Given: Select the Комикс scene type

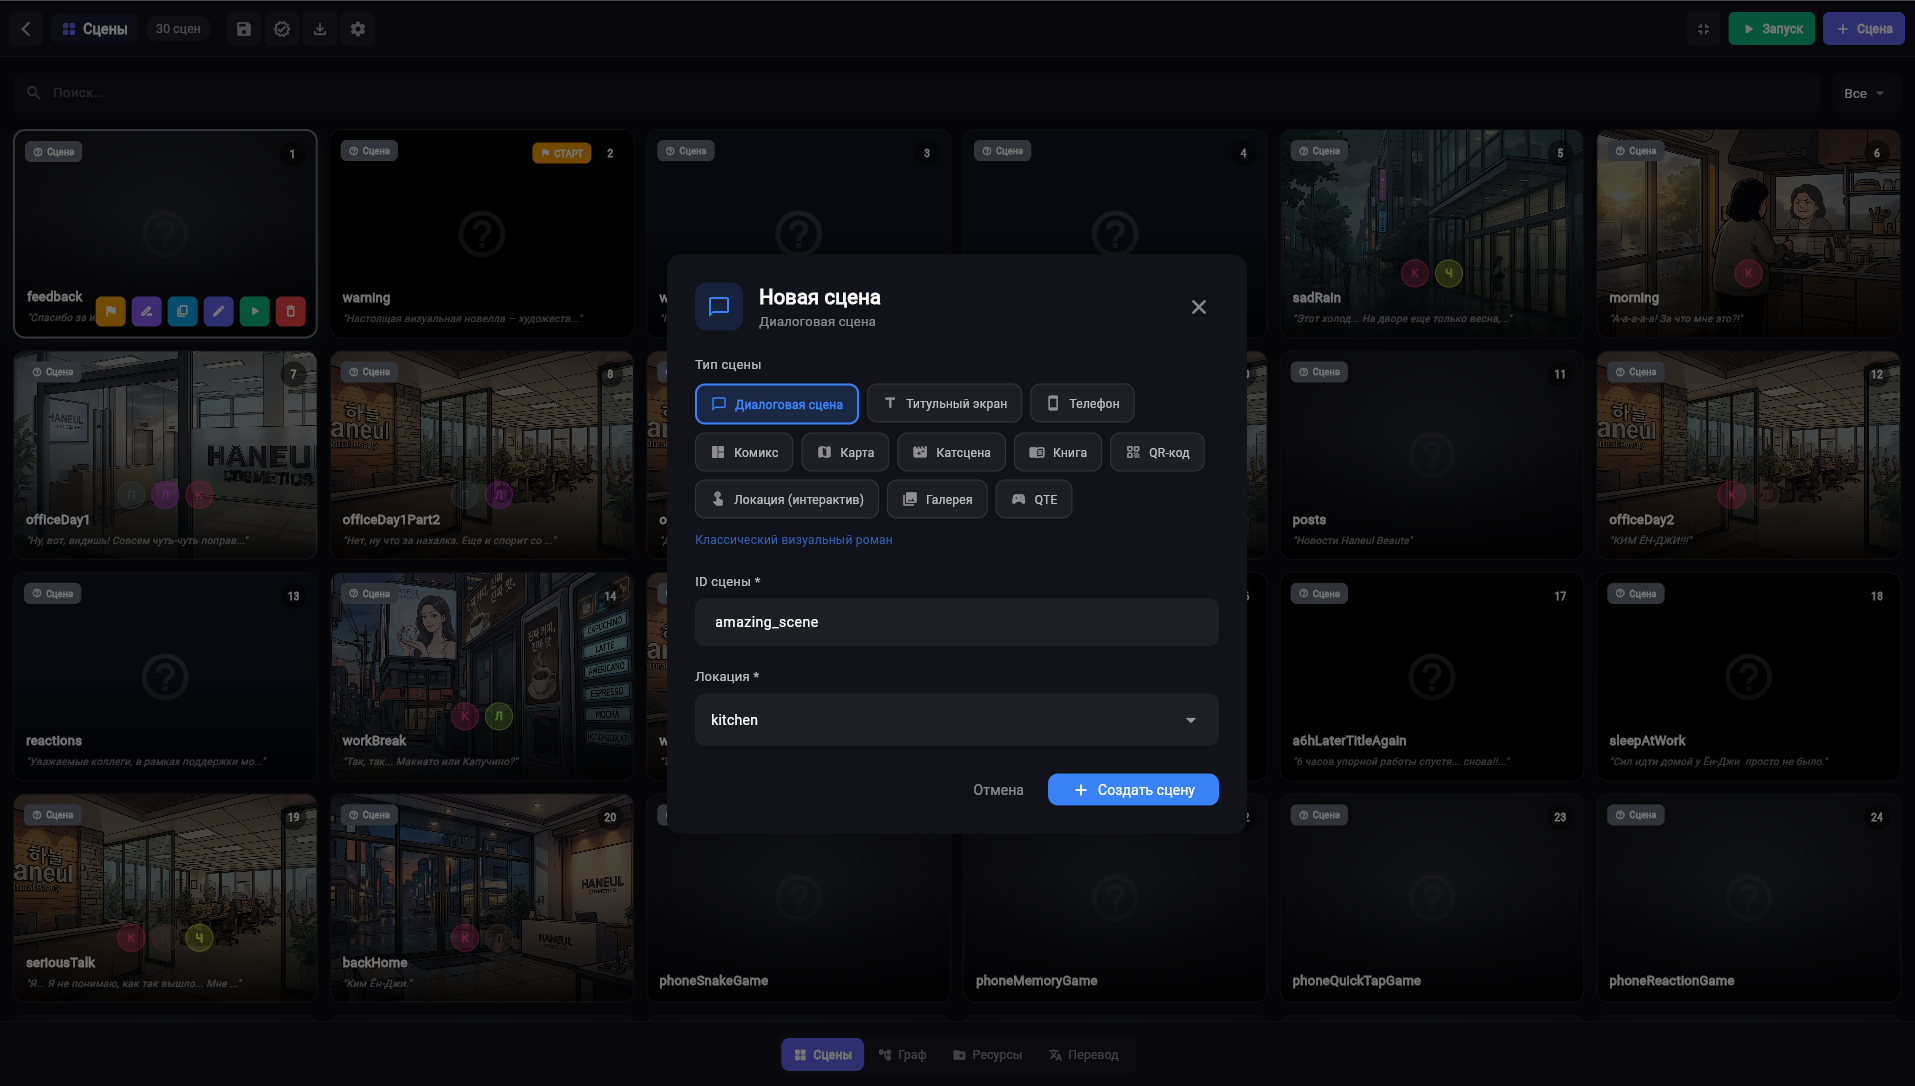Looking at the screenshot, I should tap(744, 452).
